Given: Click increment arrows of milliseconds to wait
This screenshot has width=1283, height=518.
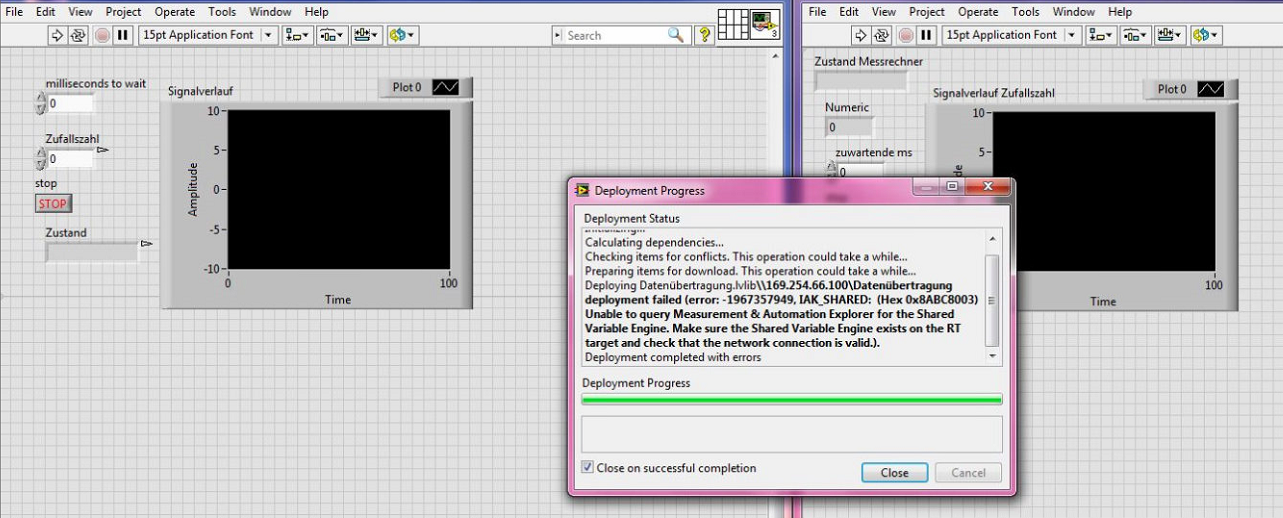Looking at the screenshot, I should click(41, 103).
